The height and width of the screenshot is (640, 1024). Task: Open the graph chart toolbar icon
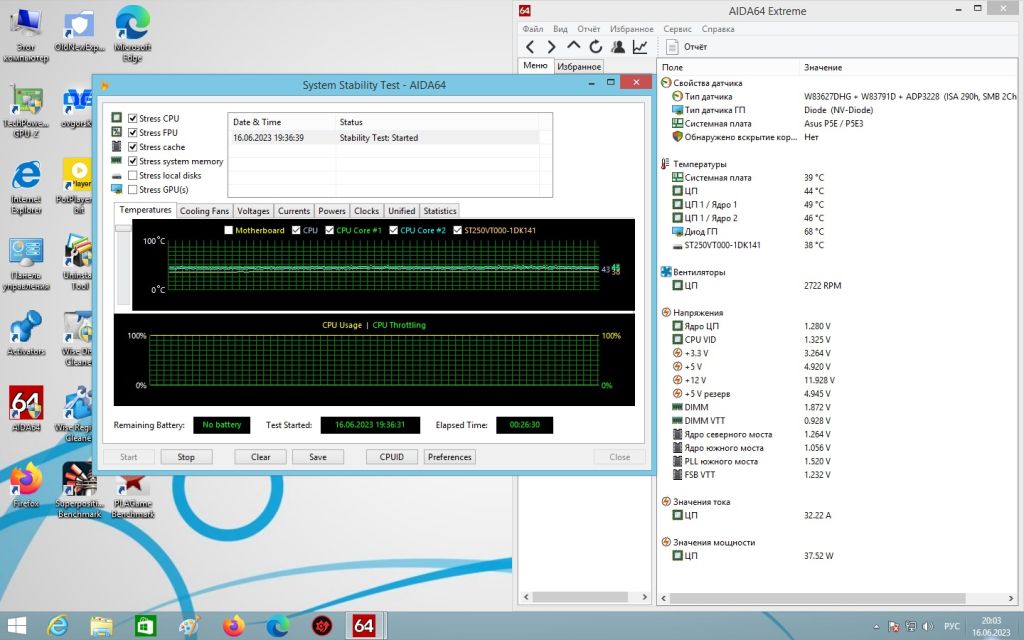pyautogui.click(x=640, y=47)
